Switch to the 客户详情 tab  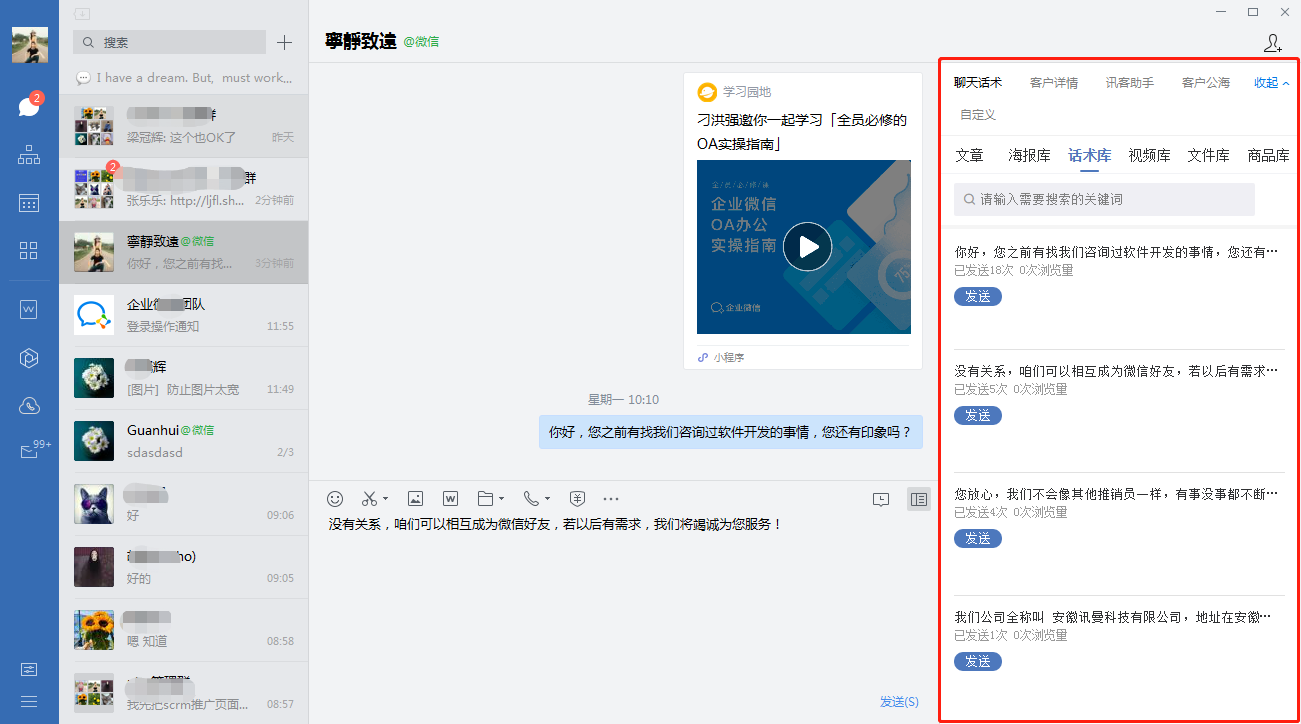coord(1053,83)
